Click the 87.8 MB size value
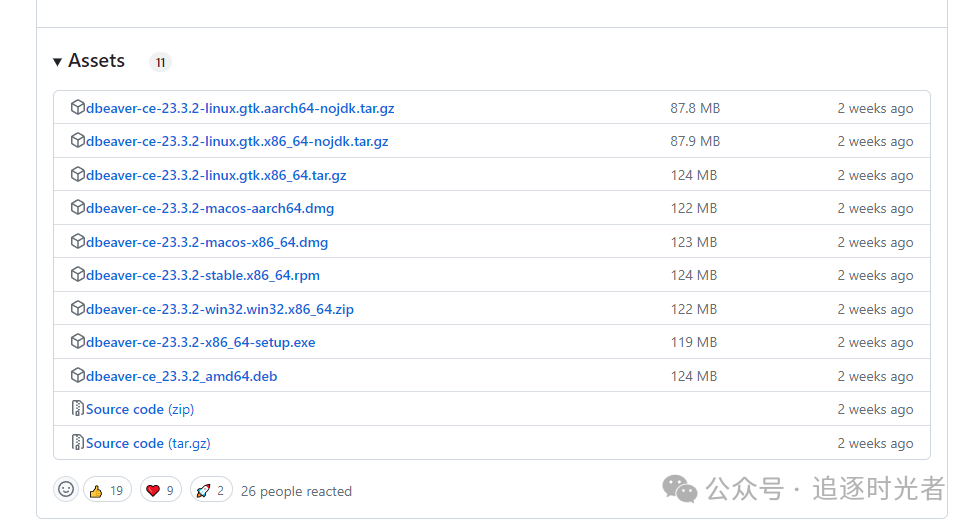Viewport: 976px width, 527px height. click(695, 108)
